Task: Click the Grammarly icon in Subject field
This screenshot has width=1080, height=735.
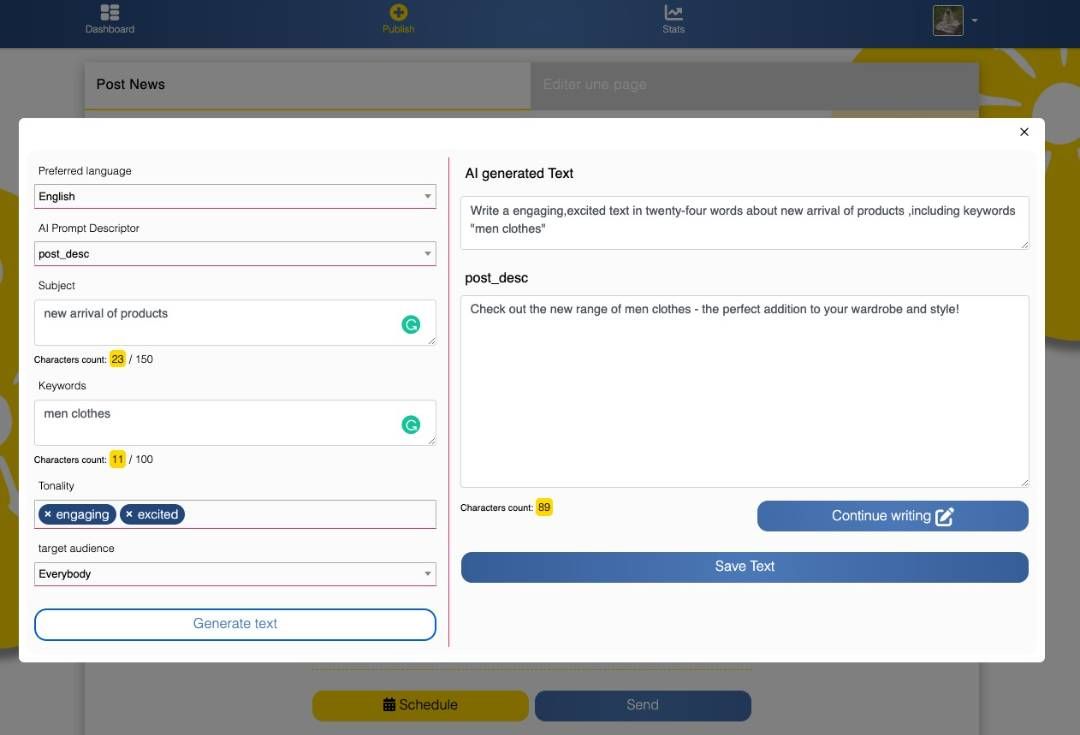Action: pos(411,325)
